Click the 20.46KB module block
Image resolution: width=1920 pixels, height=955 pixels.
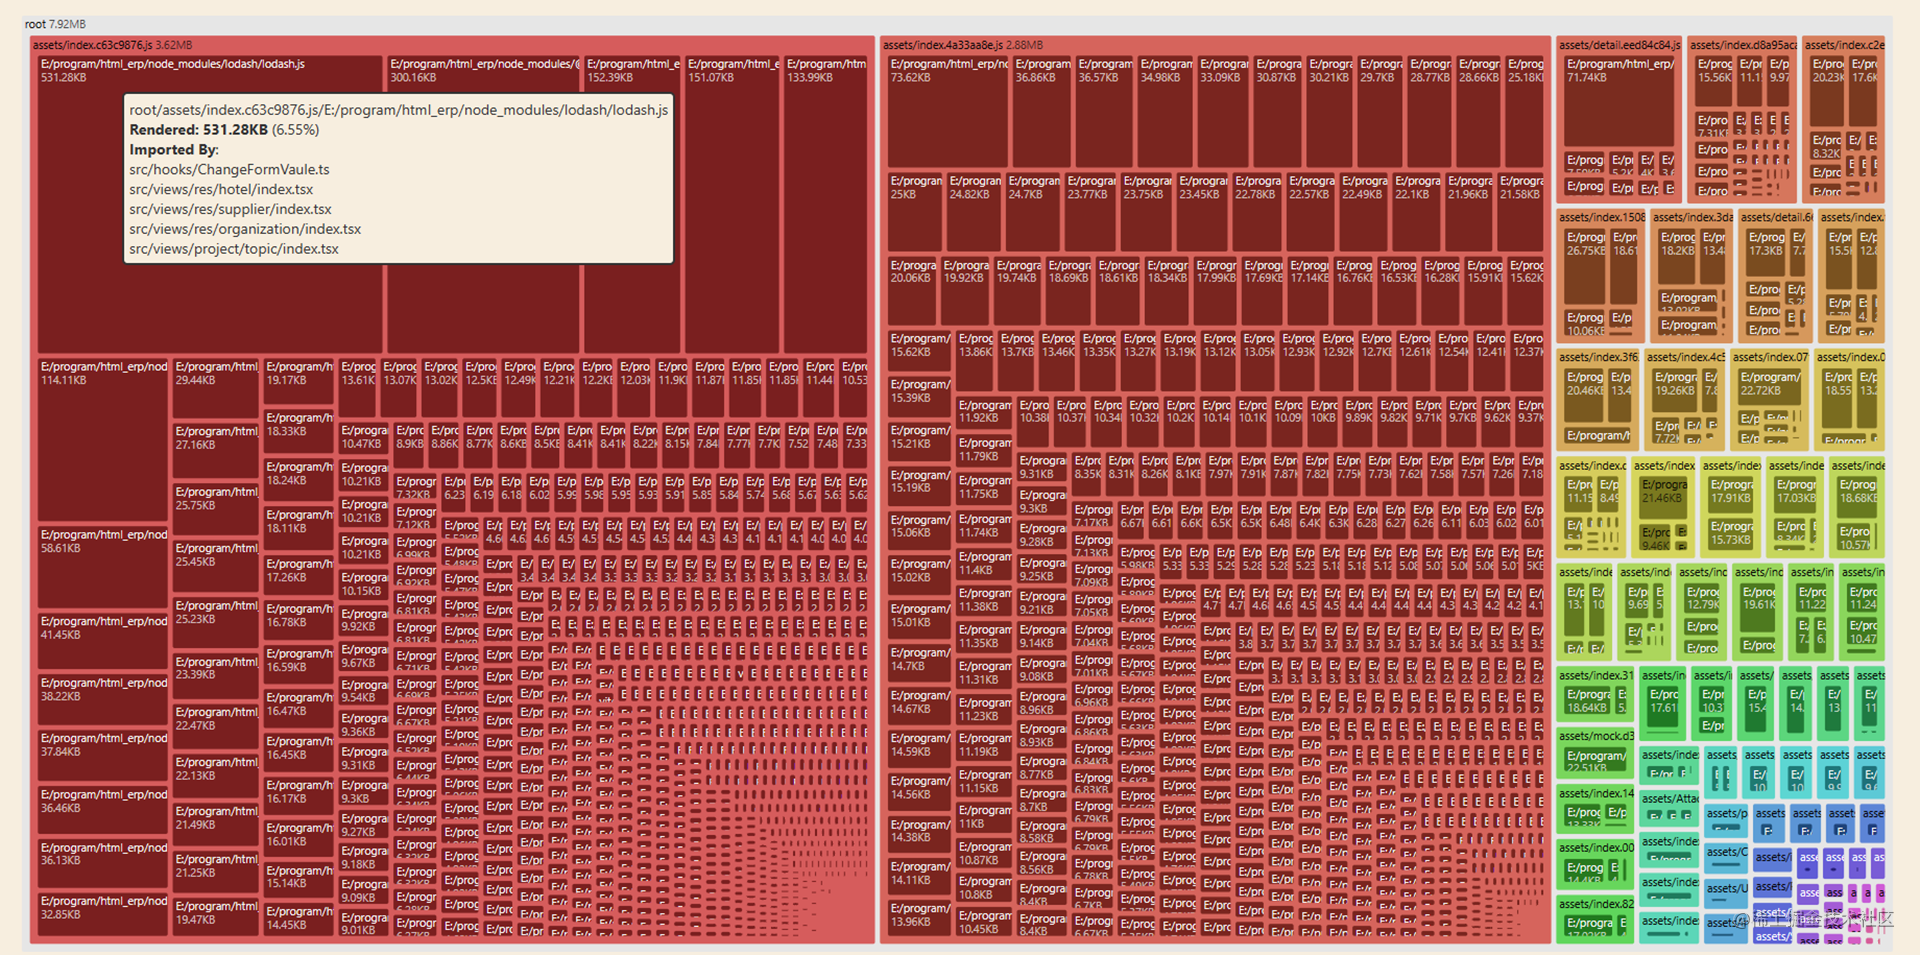(1585, 395)
